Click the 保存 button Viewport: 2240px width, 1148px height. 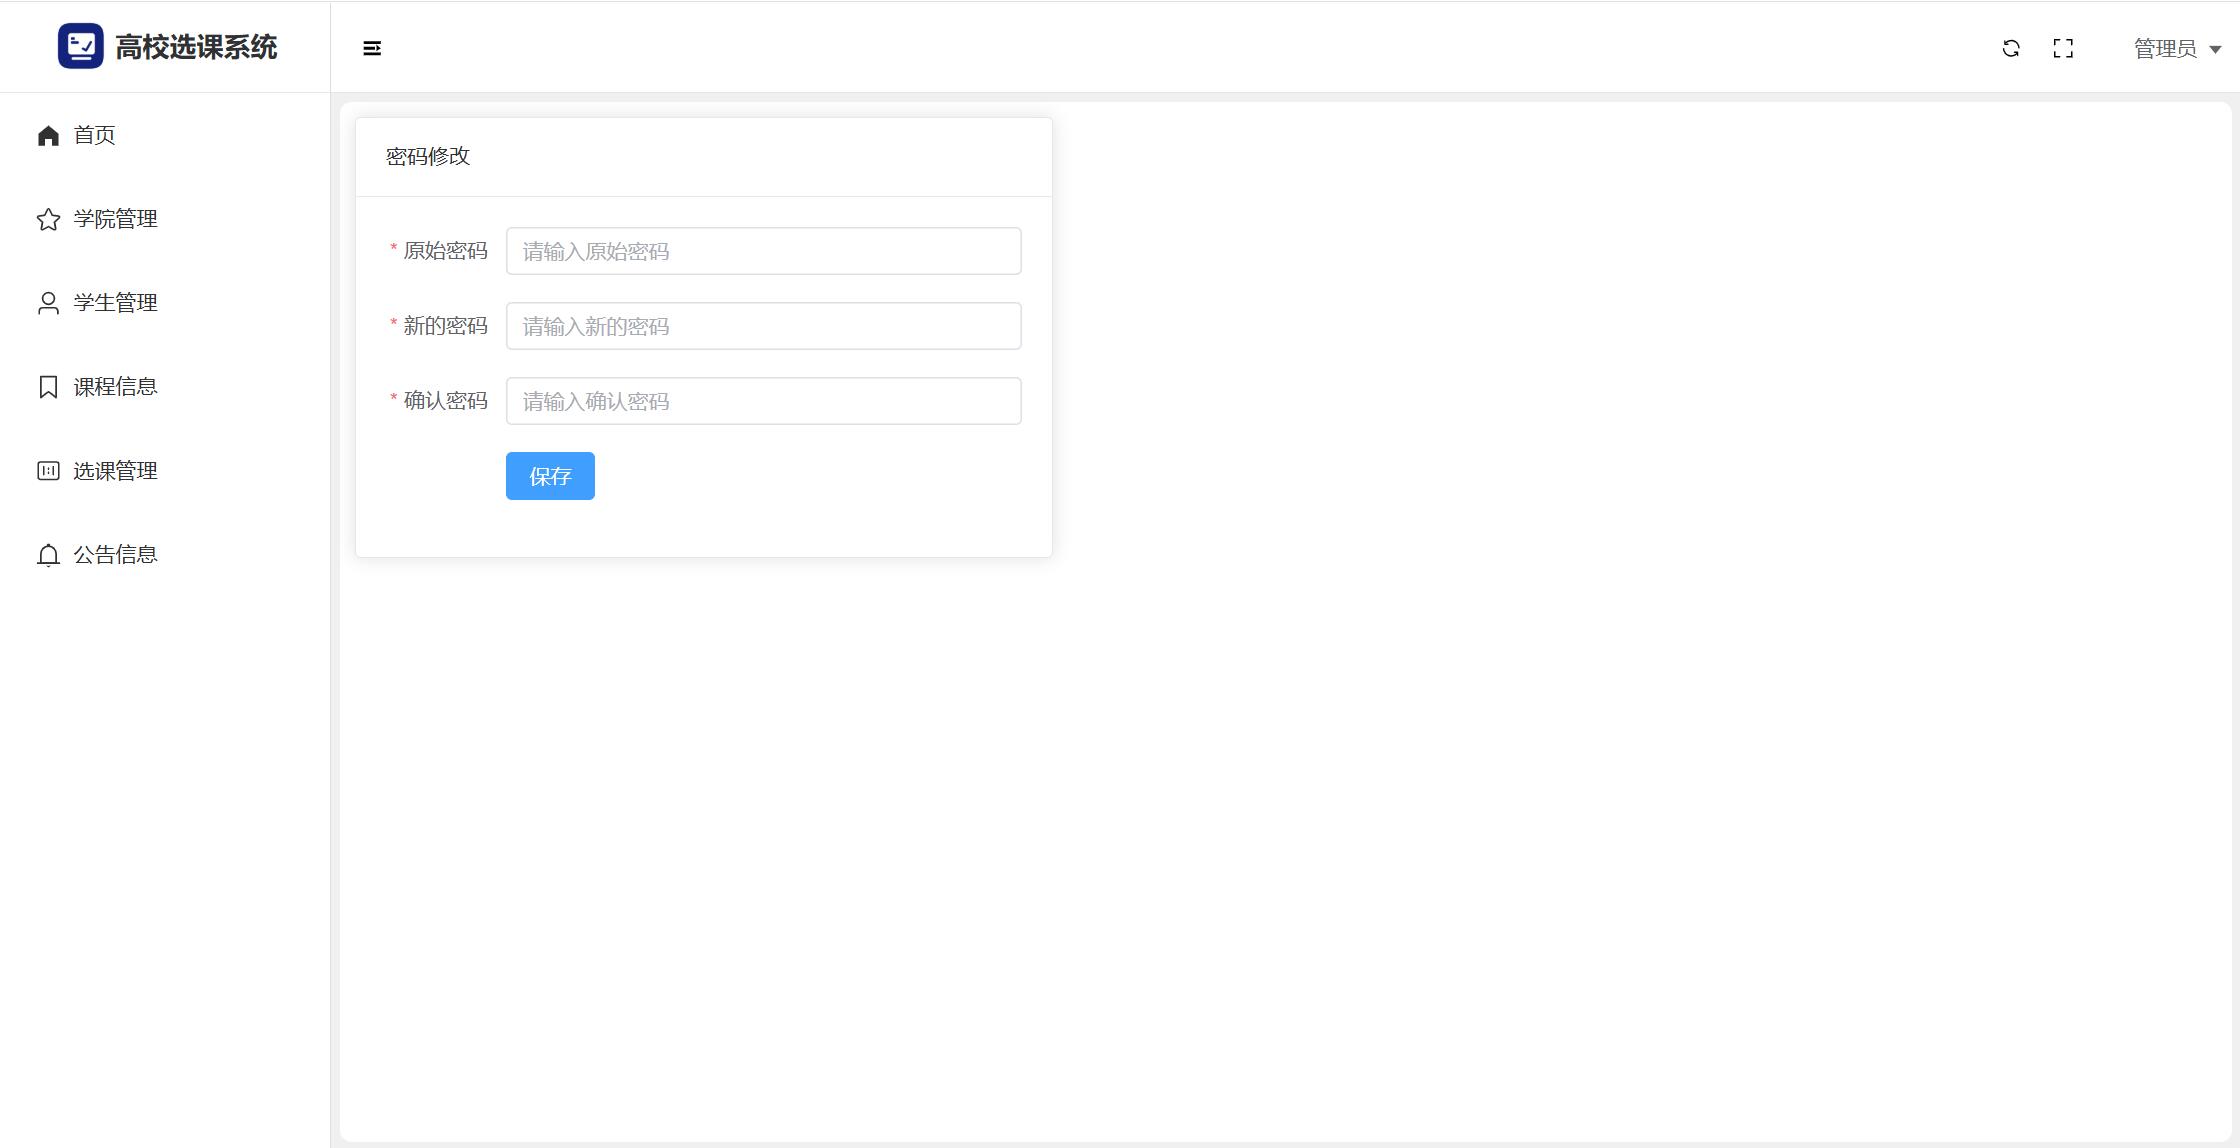(550, 476)
